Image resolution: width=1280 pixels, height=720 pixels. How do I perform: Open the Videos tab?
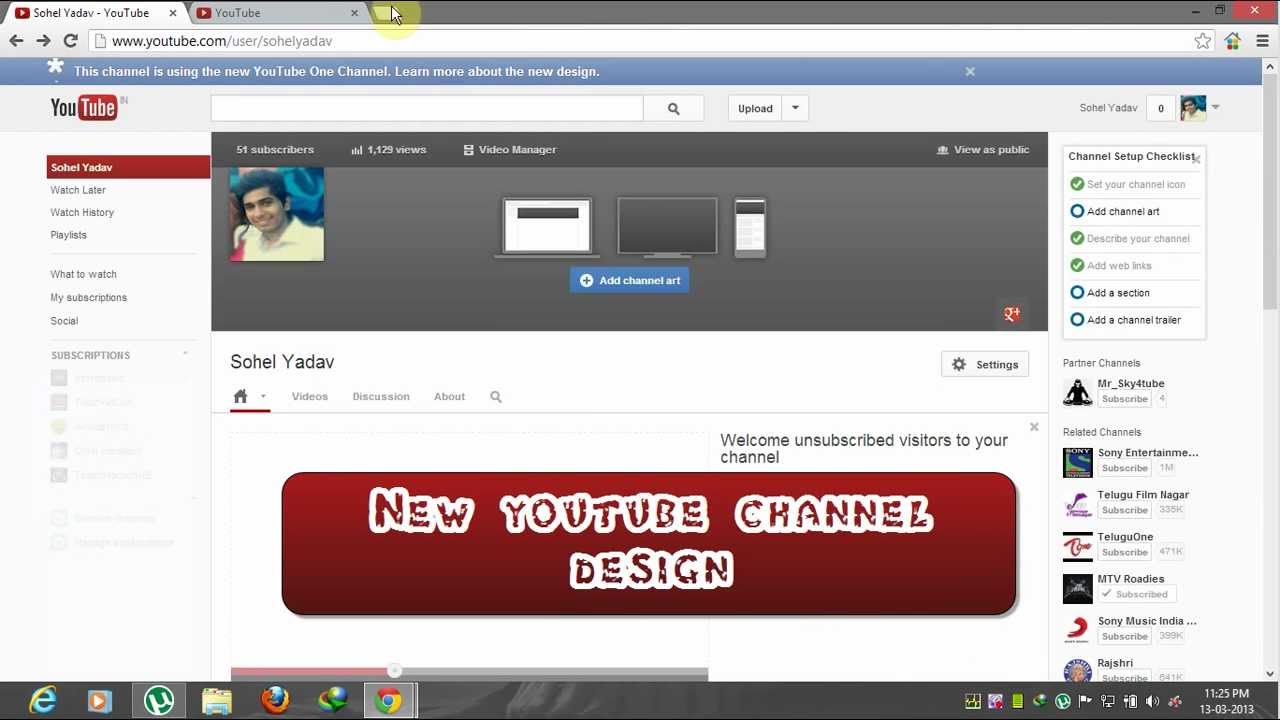309,396
